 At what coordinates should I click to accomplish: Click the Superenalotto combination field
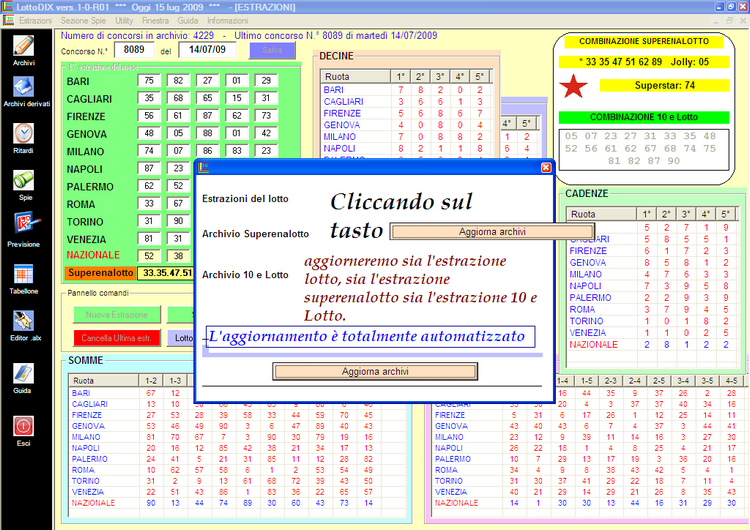point(166,273)
